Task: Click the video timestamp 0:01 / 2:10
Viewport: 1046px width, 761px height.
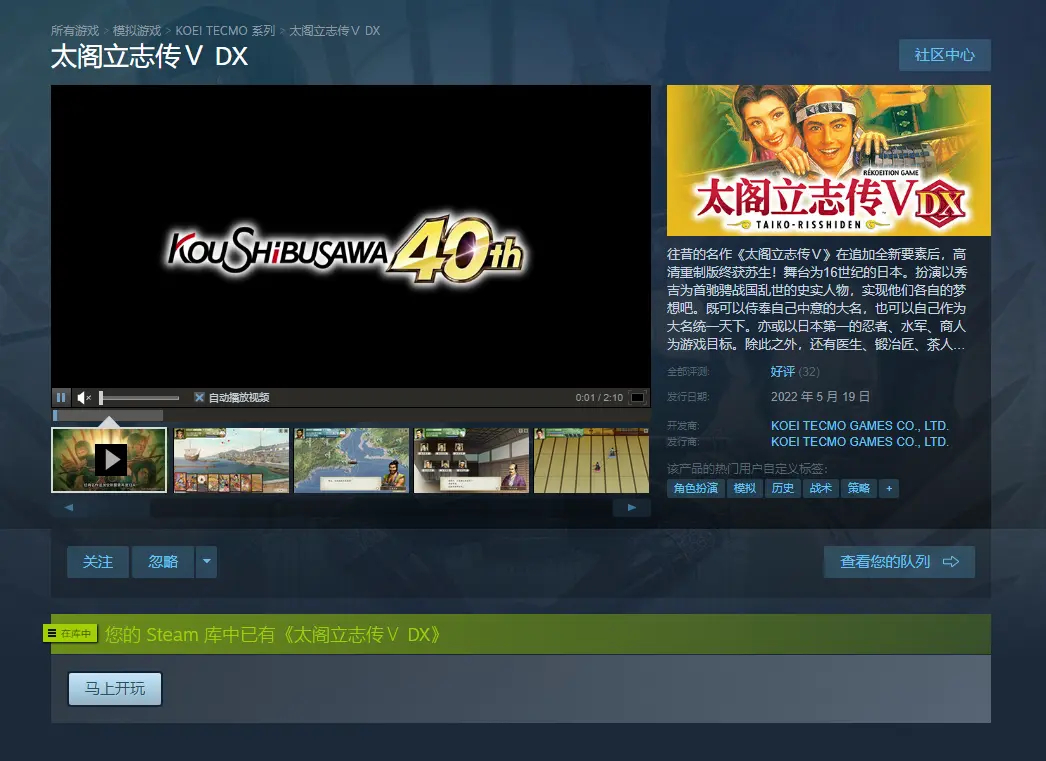Action: (x=599, y=398)
